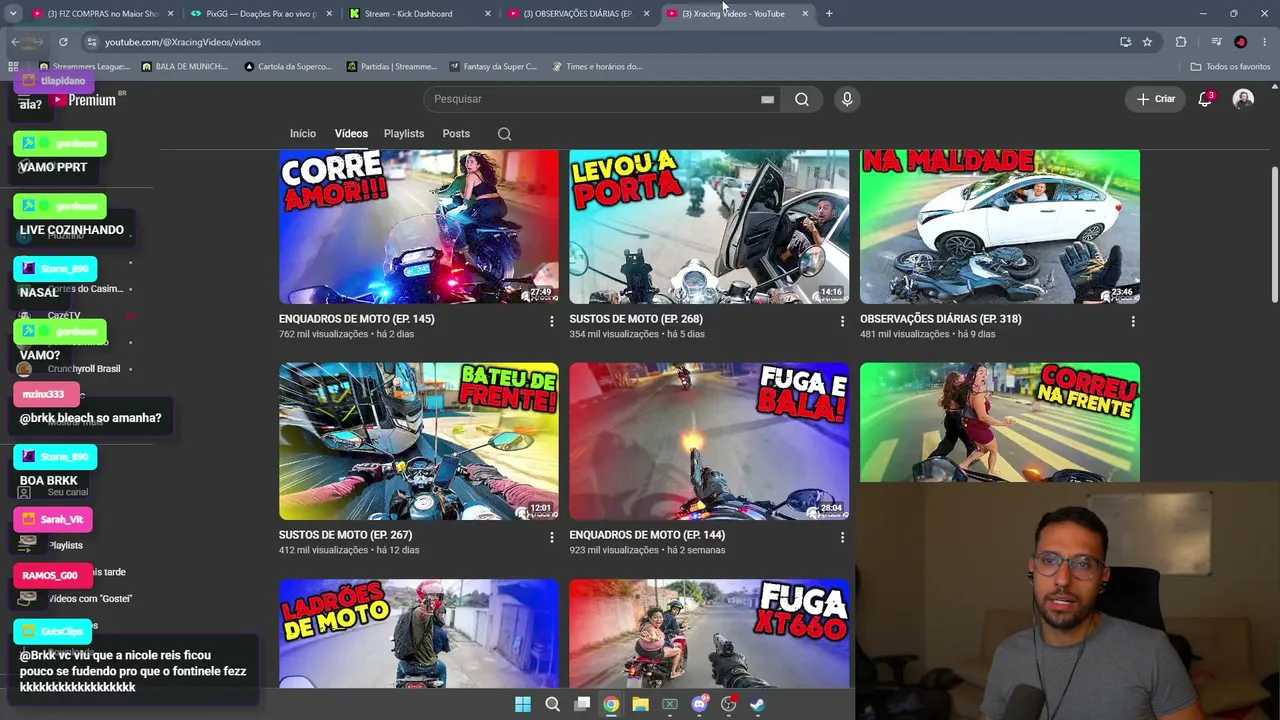Open Streammers League bookmark
Screen dimensions: 1280x720
84,67
